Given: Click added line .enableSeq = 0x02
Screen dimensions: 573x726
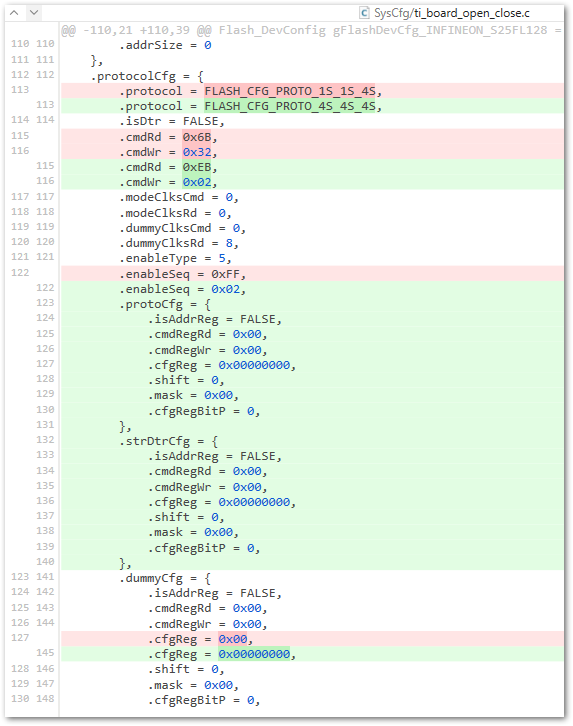Looking at the screenshot, I should (x=312, y=289).
